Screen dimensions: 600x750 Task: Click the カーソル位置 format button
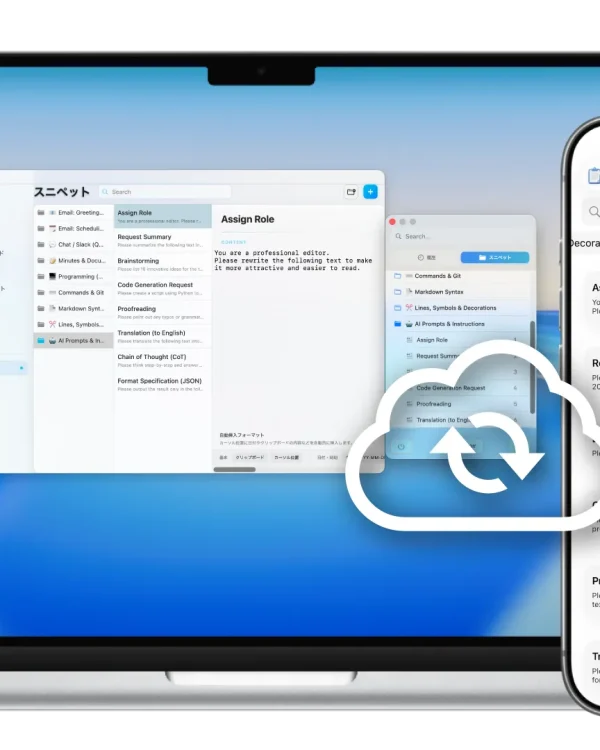point(287,457)
